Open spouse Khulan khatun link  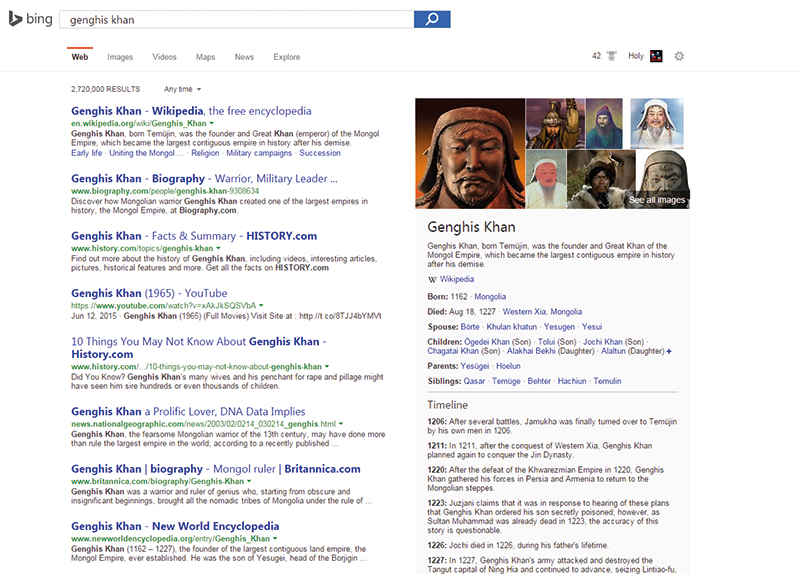(x=512, y=327)
